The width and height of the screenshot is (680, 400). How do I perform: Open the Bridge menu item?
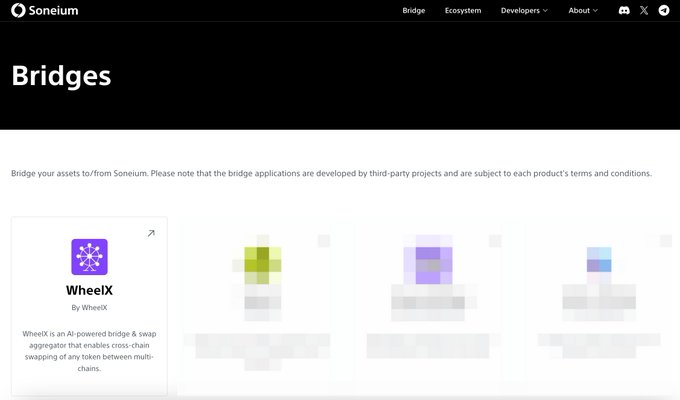coord(414,10)
